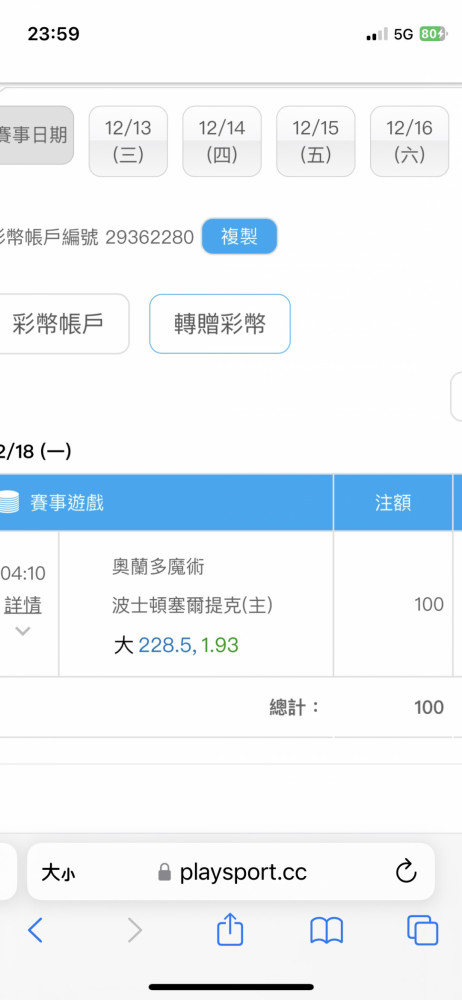Open the 大小 text size menu

click(58, 872)
